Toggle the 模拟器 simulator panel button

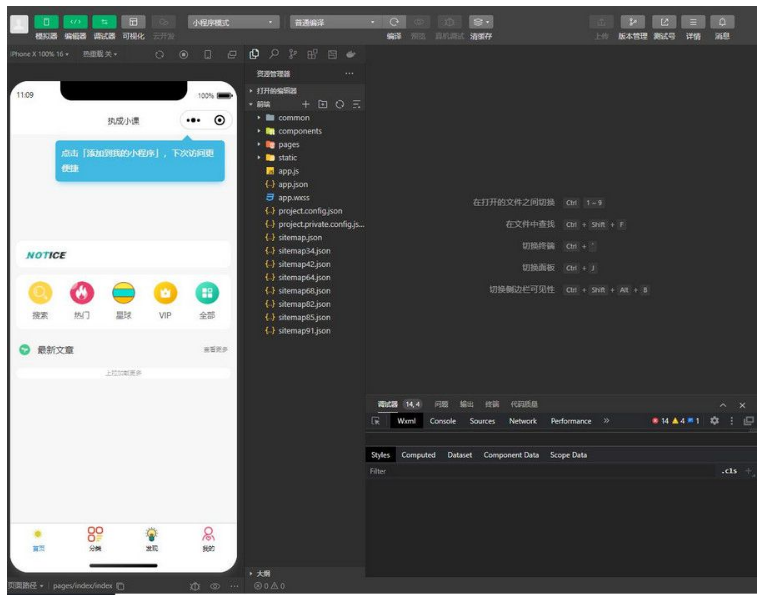(x=46, y=22)
